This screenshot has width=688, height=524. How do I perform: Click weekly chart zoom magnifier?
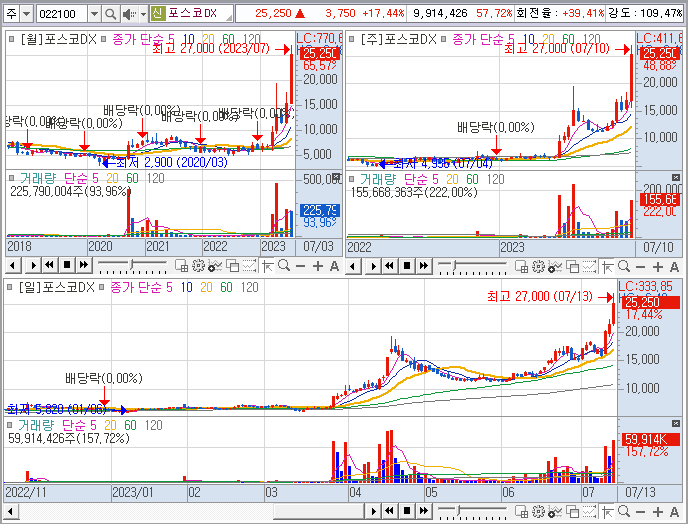[624, 266]
